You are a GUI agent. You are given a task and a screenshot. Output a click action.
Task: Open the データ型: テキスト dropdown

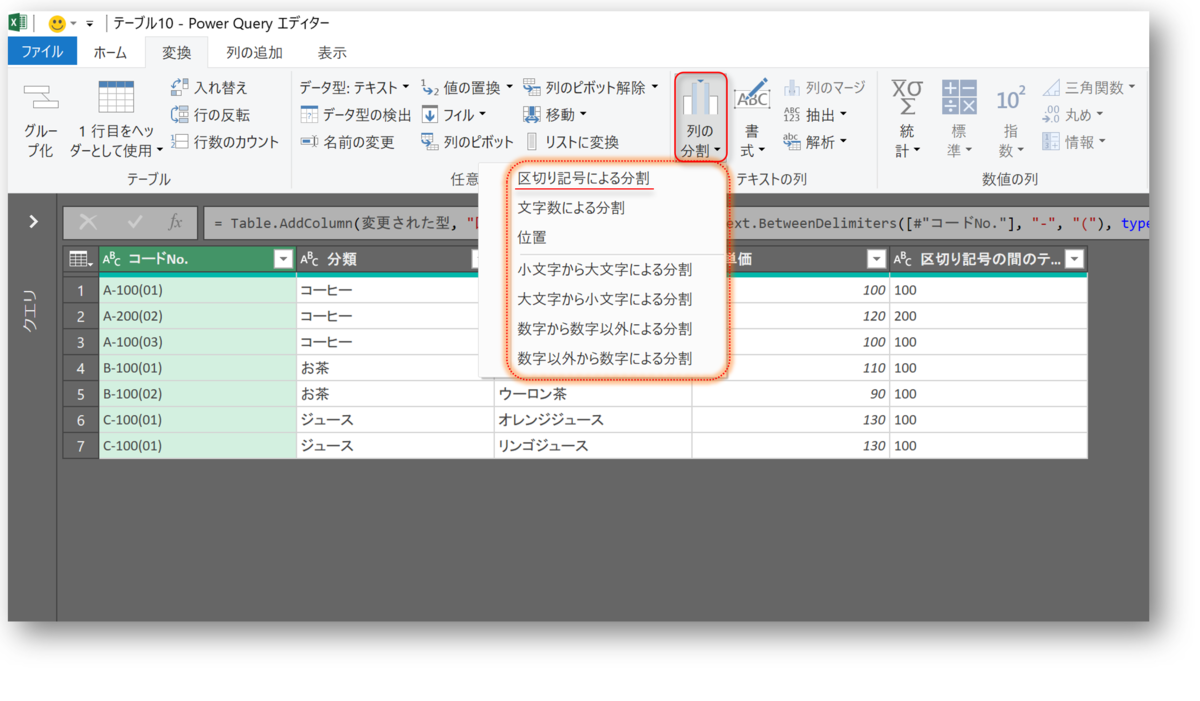click(x=343, y=88)
